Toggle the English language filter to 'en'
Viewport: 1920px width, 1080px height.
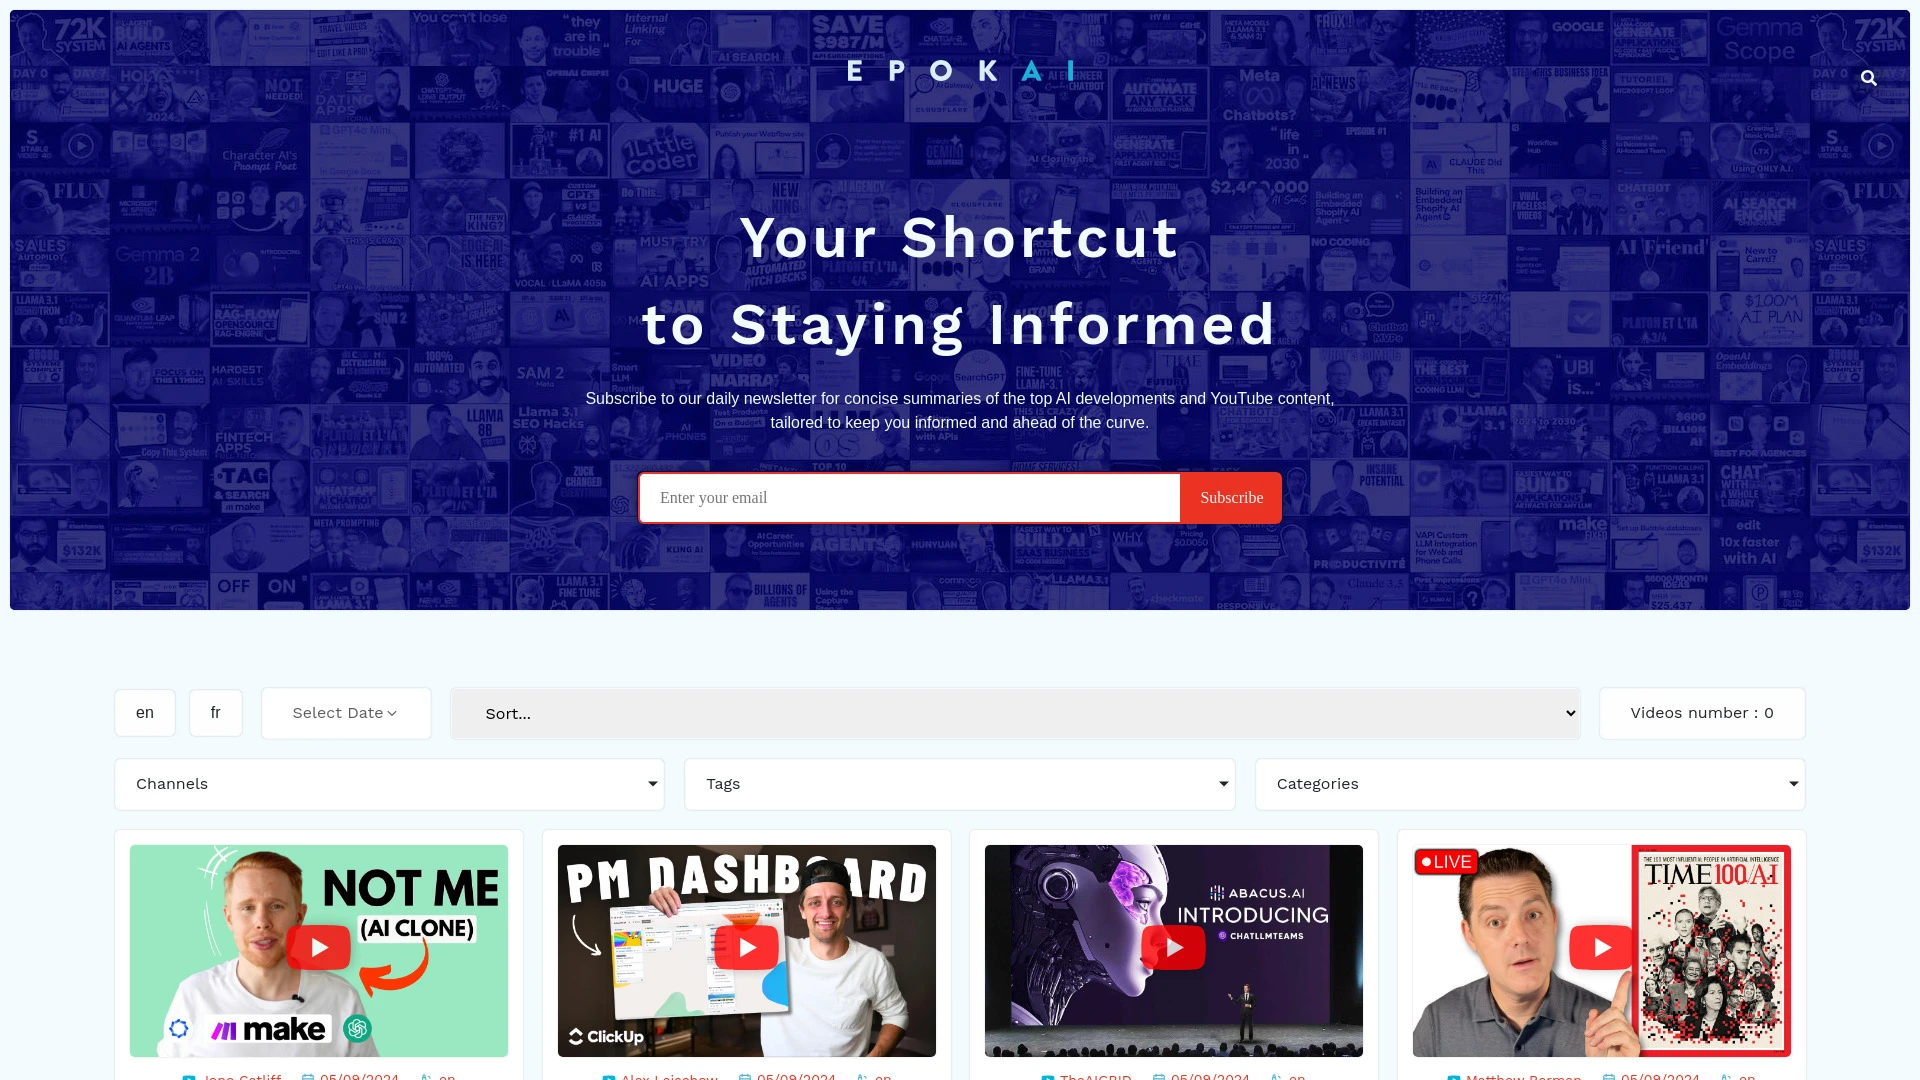[145, 712]
